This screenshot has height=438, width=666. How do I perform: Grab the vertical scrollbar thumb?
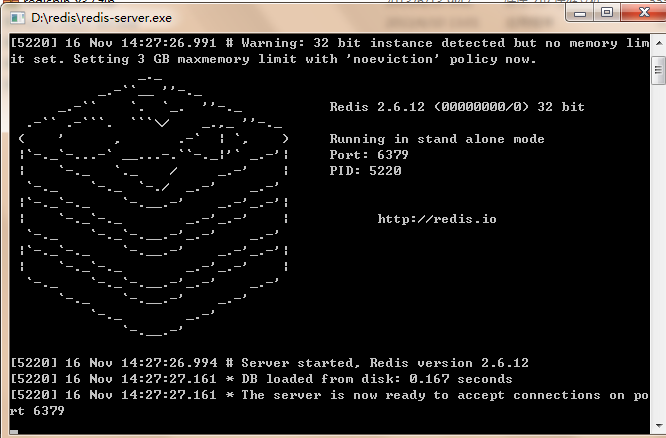[658, 70]
